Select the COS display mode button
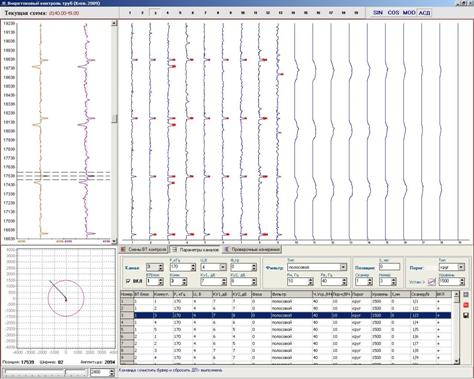This screenshot has width=474, height=379. tap(393, 13)
